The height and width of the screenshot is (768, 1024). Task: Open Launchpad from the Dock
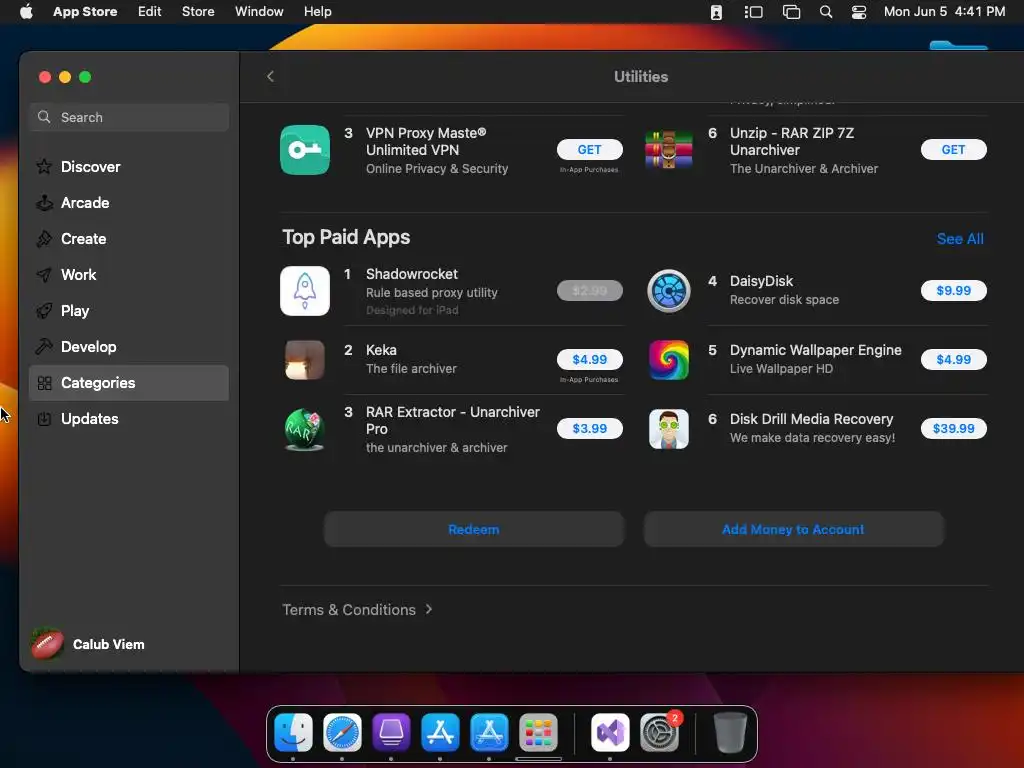point(538,733)
